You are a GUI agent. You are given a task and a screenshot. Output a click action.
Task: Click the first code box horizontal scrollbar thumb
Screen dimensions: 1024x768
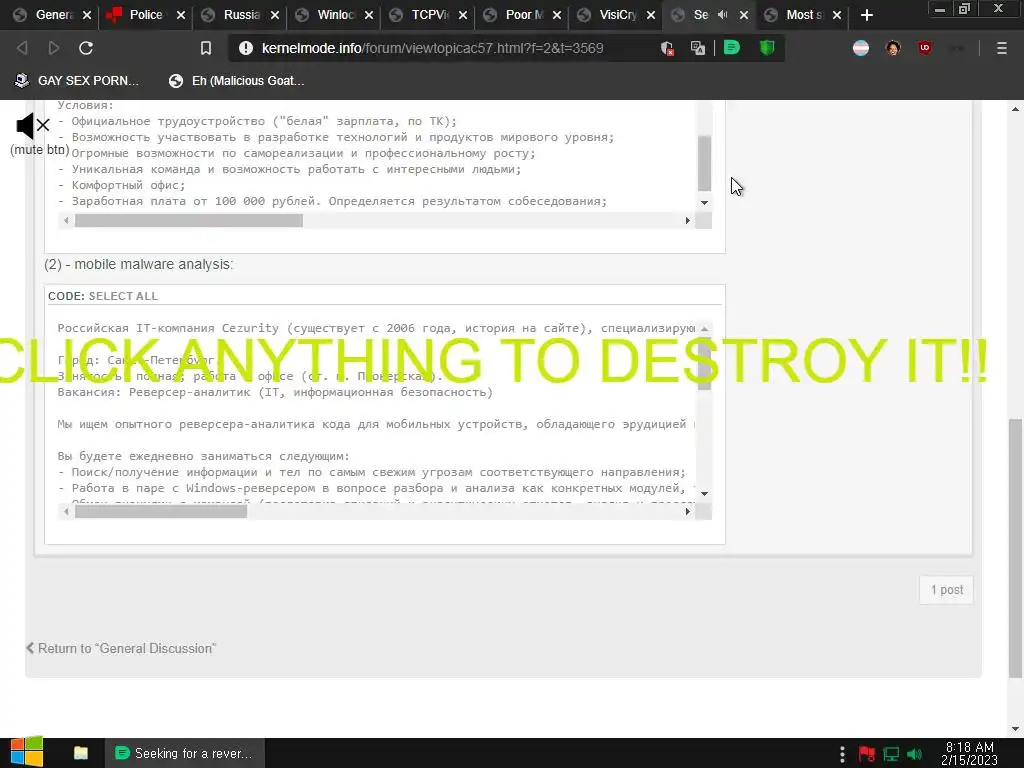pos(189,221)
